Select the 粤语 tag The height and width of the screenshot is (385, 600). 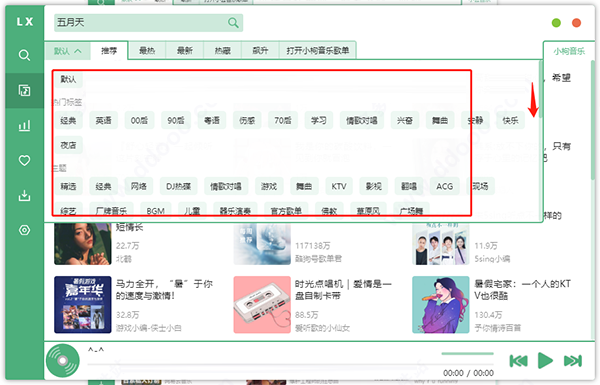212,121
